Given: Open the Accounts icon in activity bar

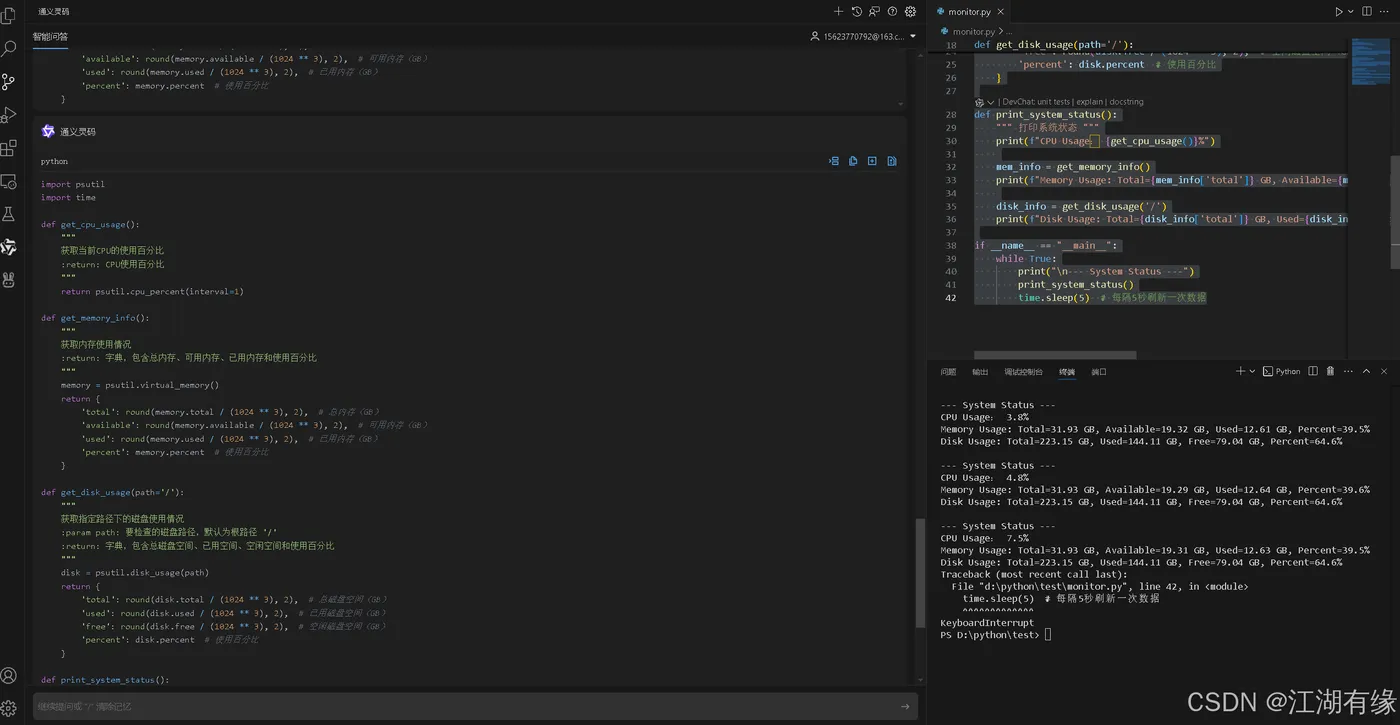Looking at the screenshot, I should point(9,676).
